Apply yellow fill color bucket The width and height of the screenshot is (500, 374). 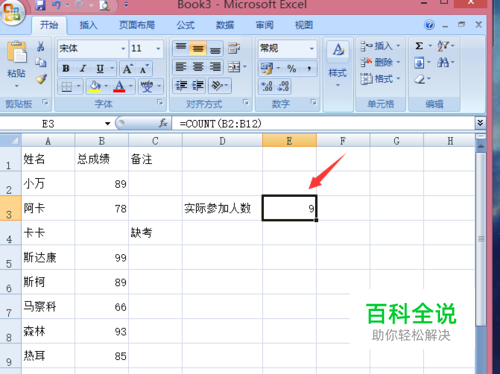pyautogui.click(x=95, y=87)
